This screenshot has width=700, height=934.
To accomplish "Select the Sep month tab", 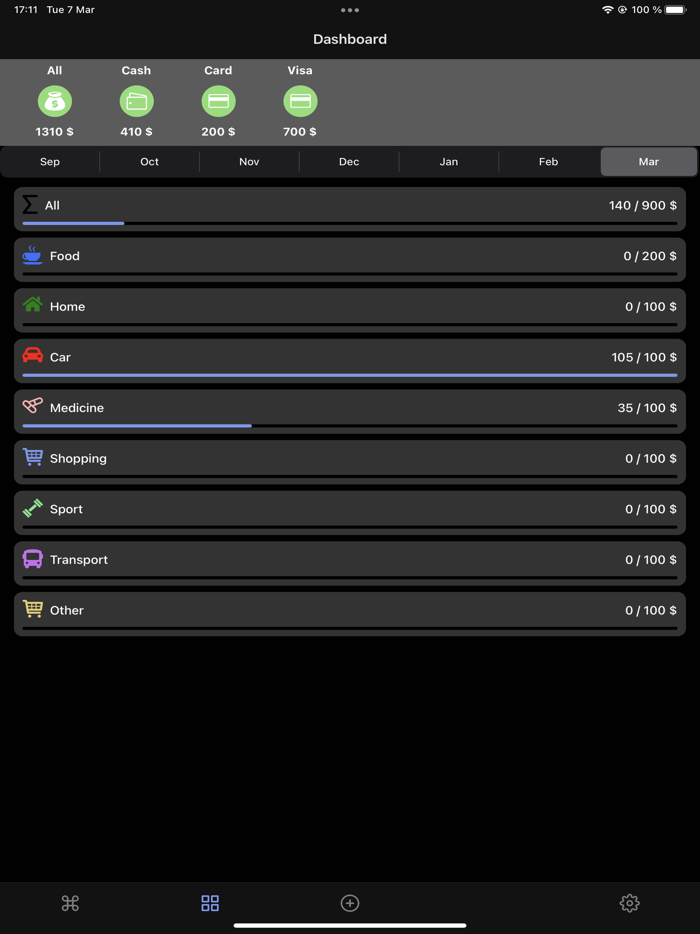I will point(49,161).
